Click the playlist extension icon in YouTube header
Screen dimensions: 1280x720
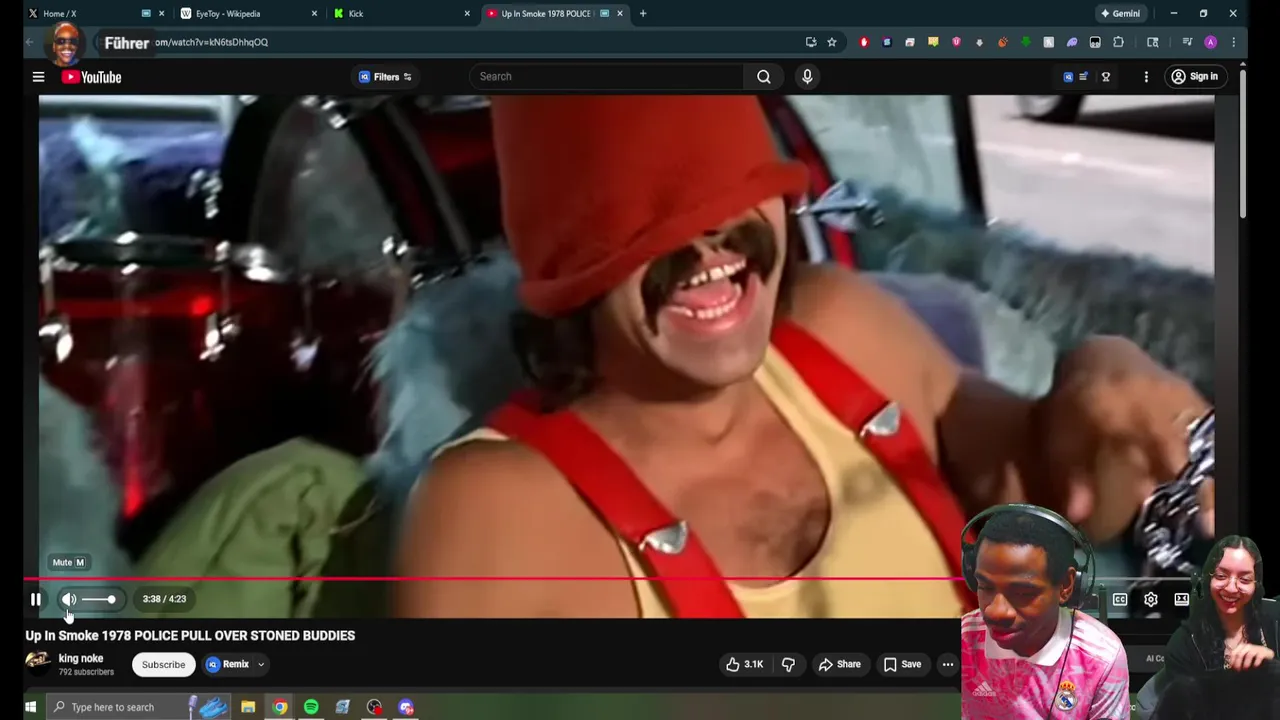(1083, 77)
